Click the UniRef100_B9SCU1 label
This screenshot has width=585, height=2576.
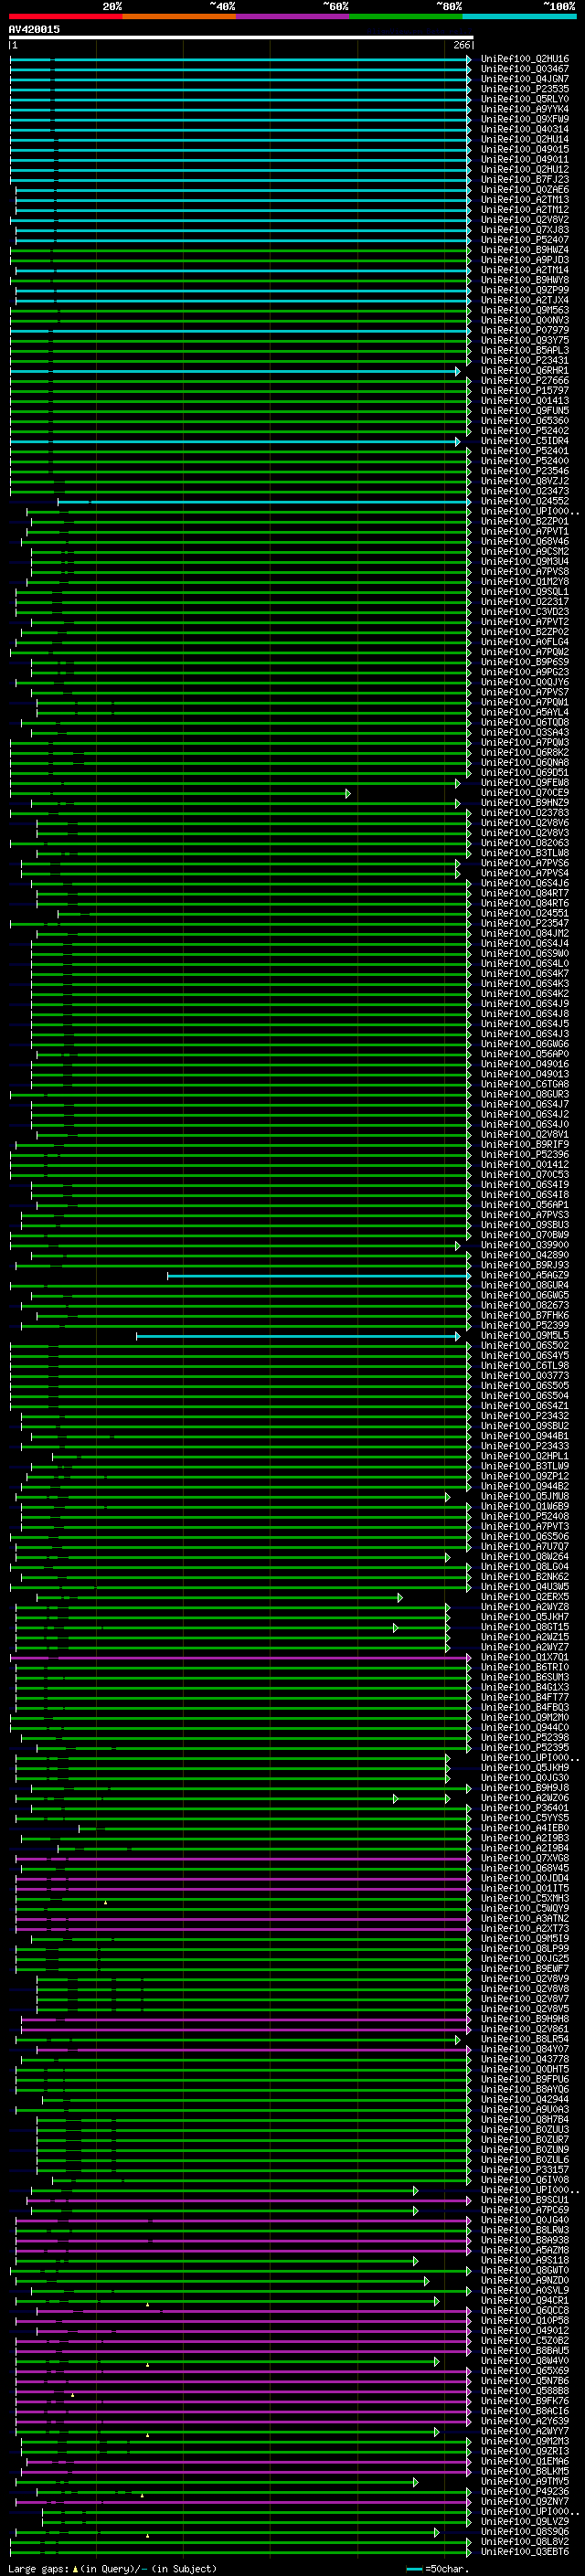pos(525,2200)
